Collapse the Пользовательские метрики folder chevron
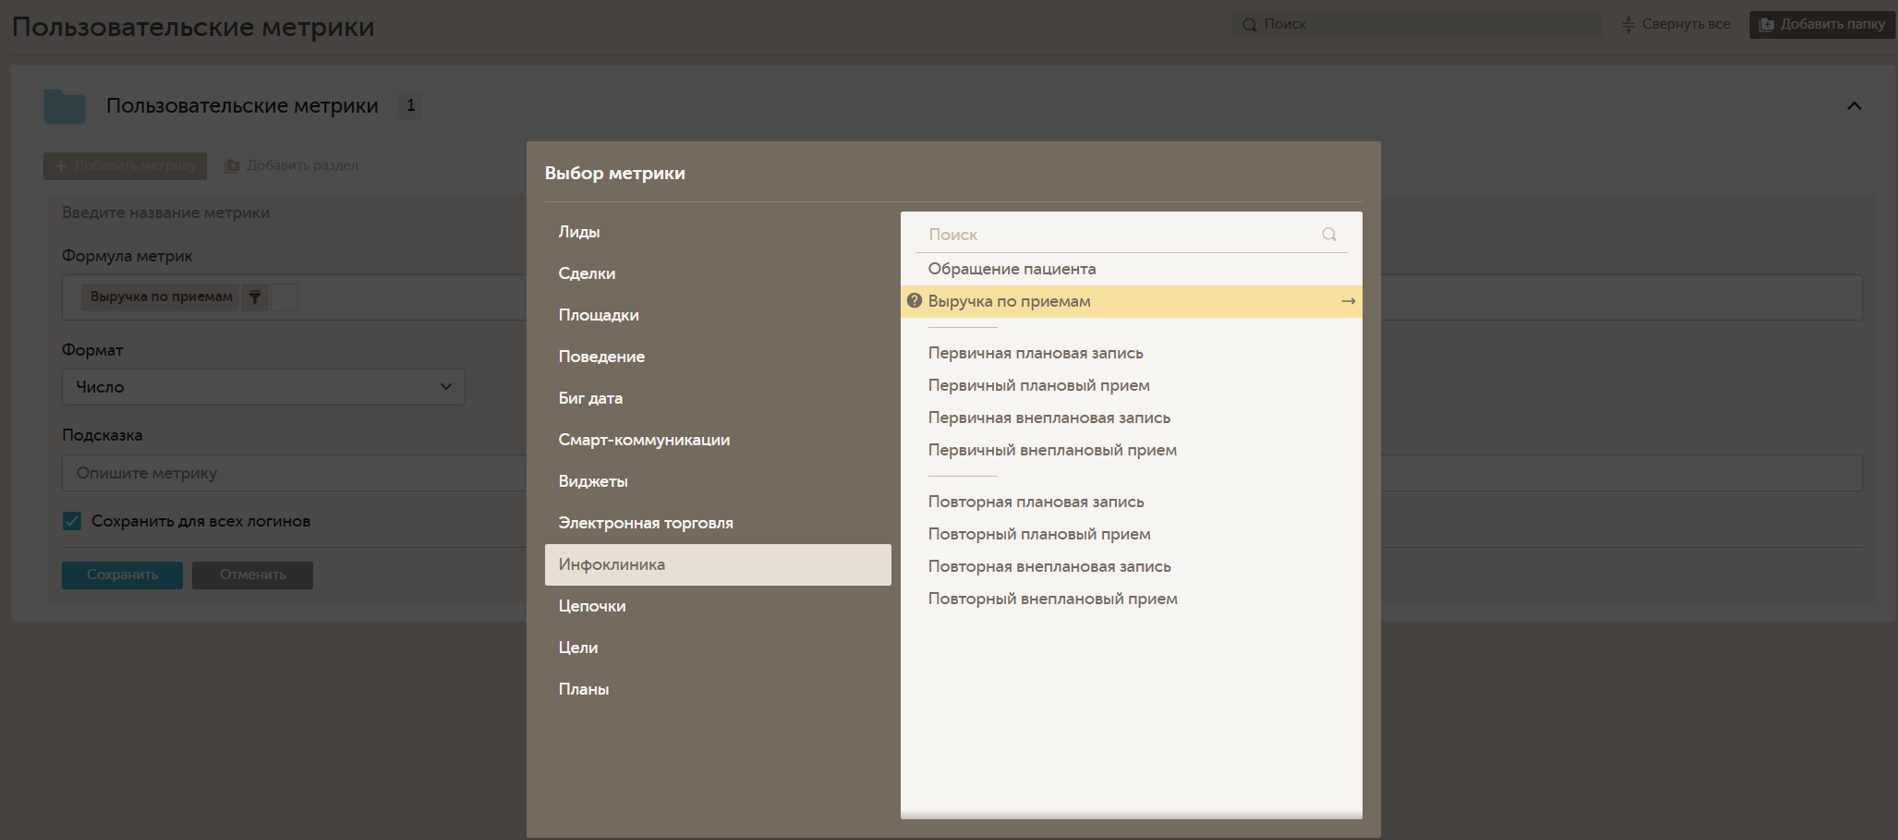The image size is (1898, 840). (x=1854, y=106)
